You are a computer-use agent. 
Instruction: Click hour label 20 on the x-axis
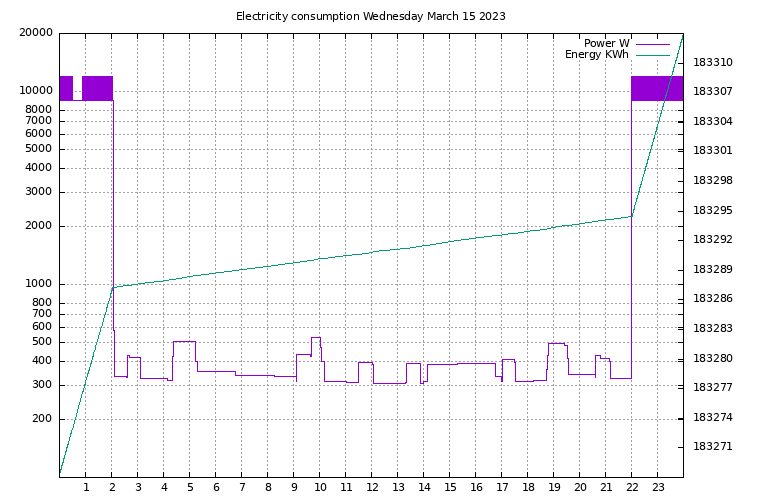click(580, 487)
